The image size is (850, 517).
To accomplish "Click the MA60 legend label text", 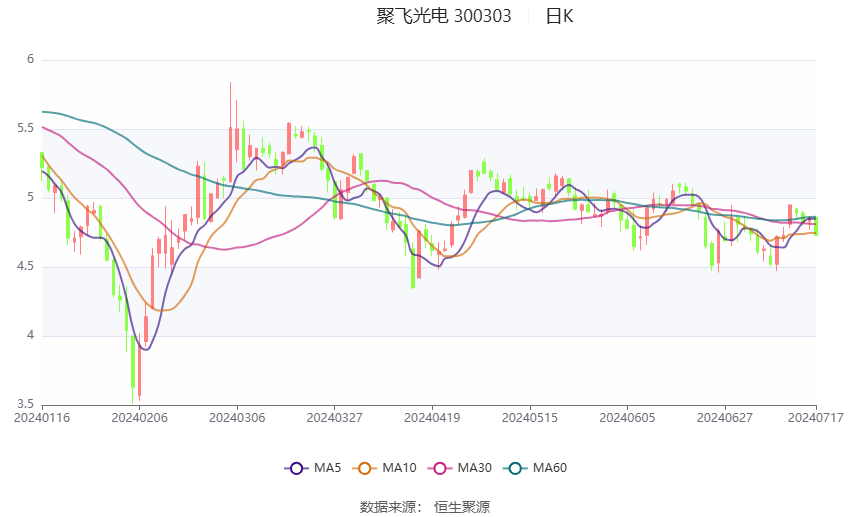I will [x=550, y=468].
